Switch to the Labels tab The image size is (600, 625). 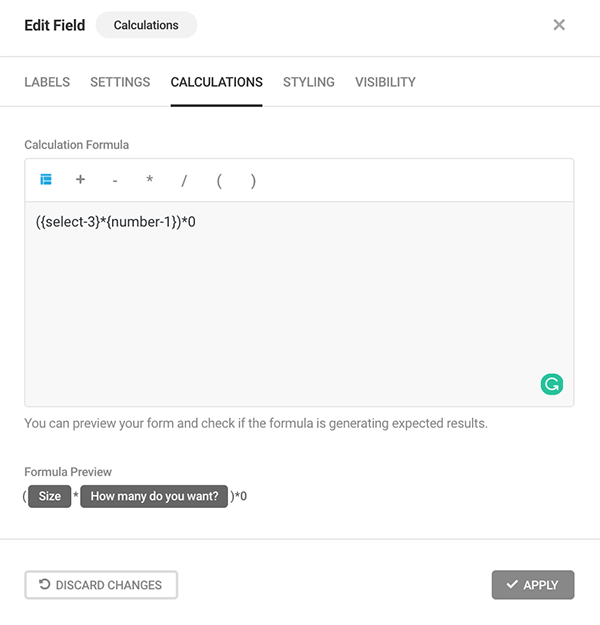[x=47, y=82]
